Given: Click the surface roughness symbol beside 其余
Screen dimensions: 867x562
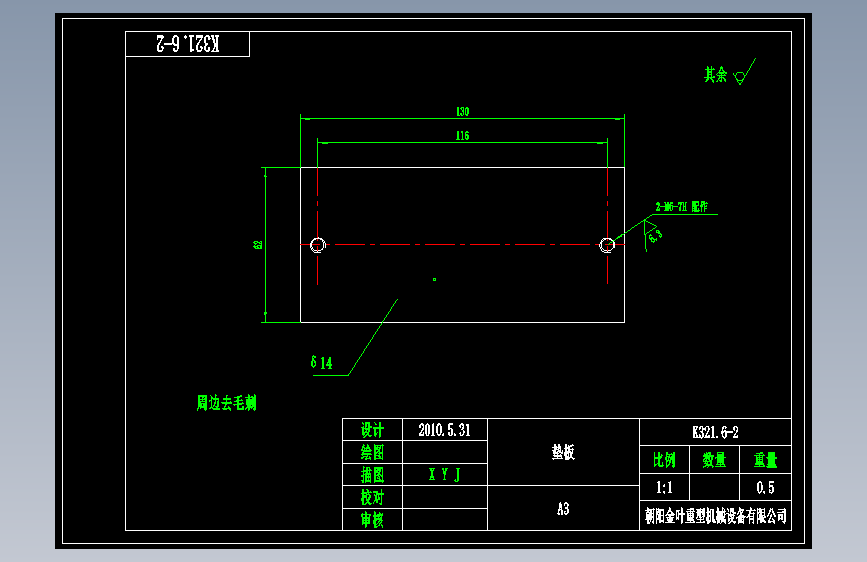Looking at the screenshot, I should (744, 71).
